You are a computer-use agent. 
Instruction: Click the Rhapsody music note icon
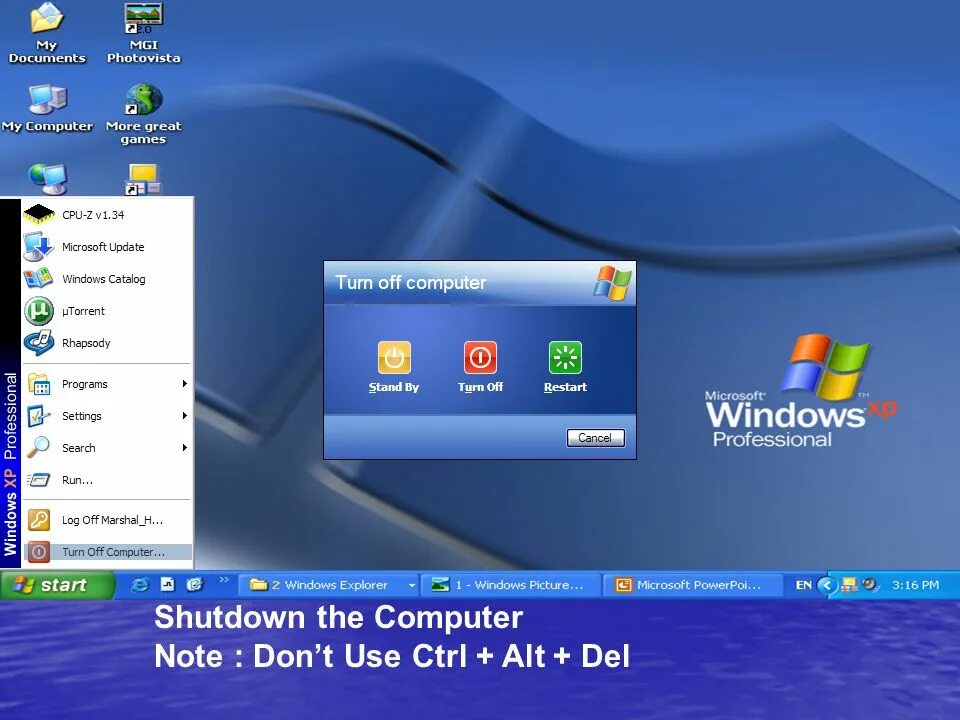pyautogui.click(x=39, y=342)
